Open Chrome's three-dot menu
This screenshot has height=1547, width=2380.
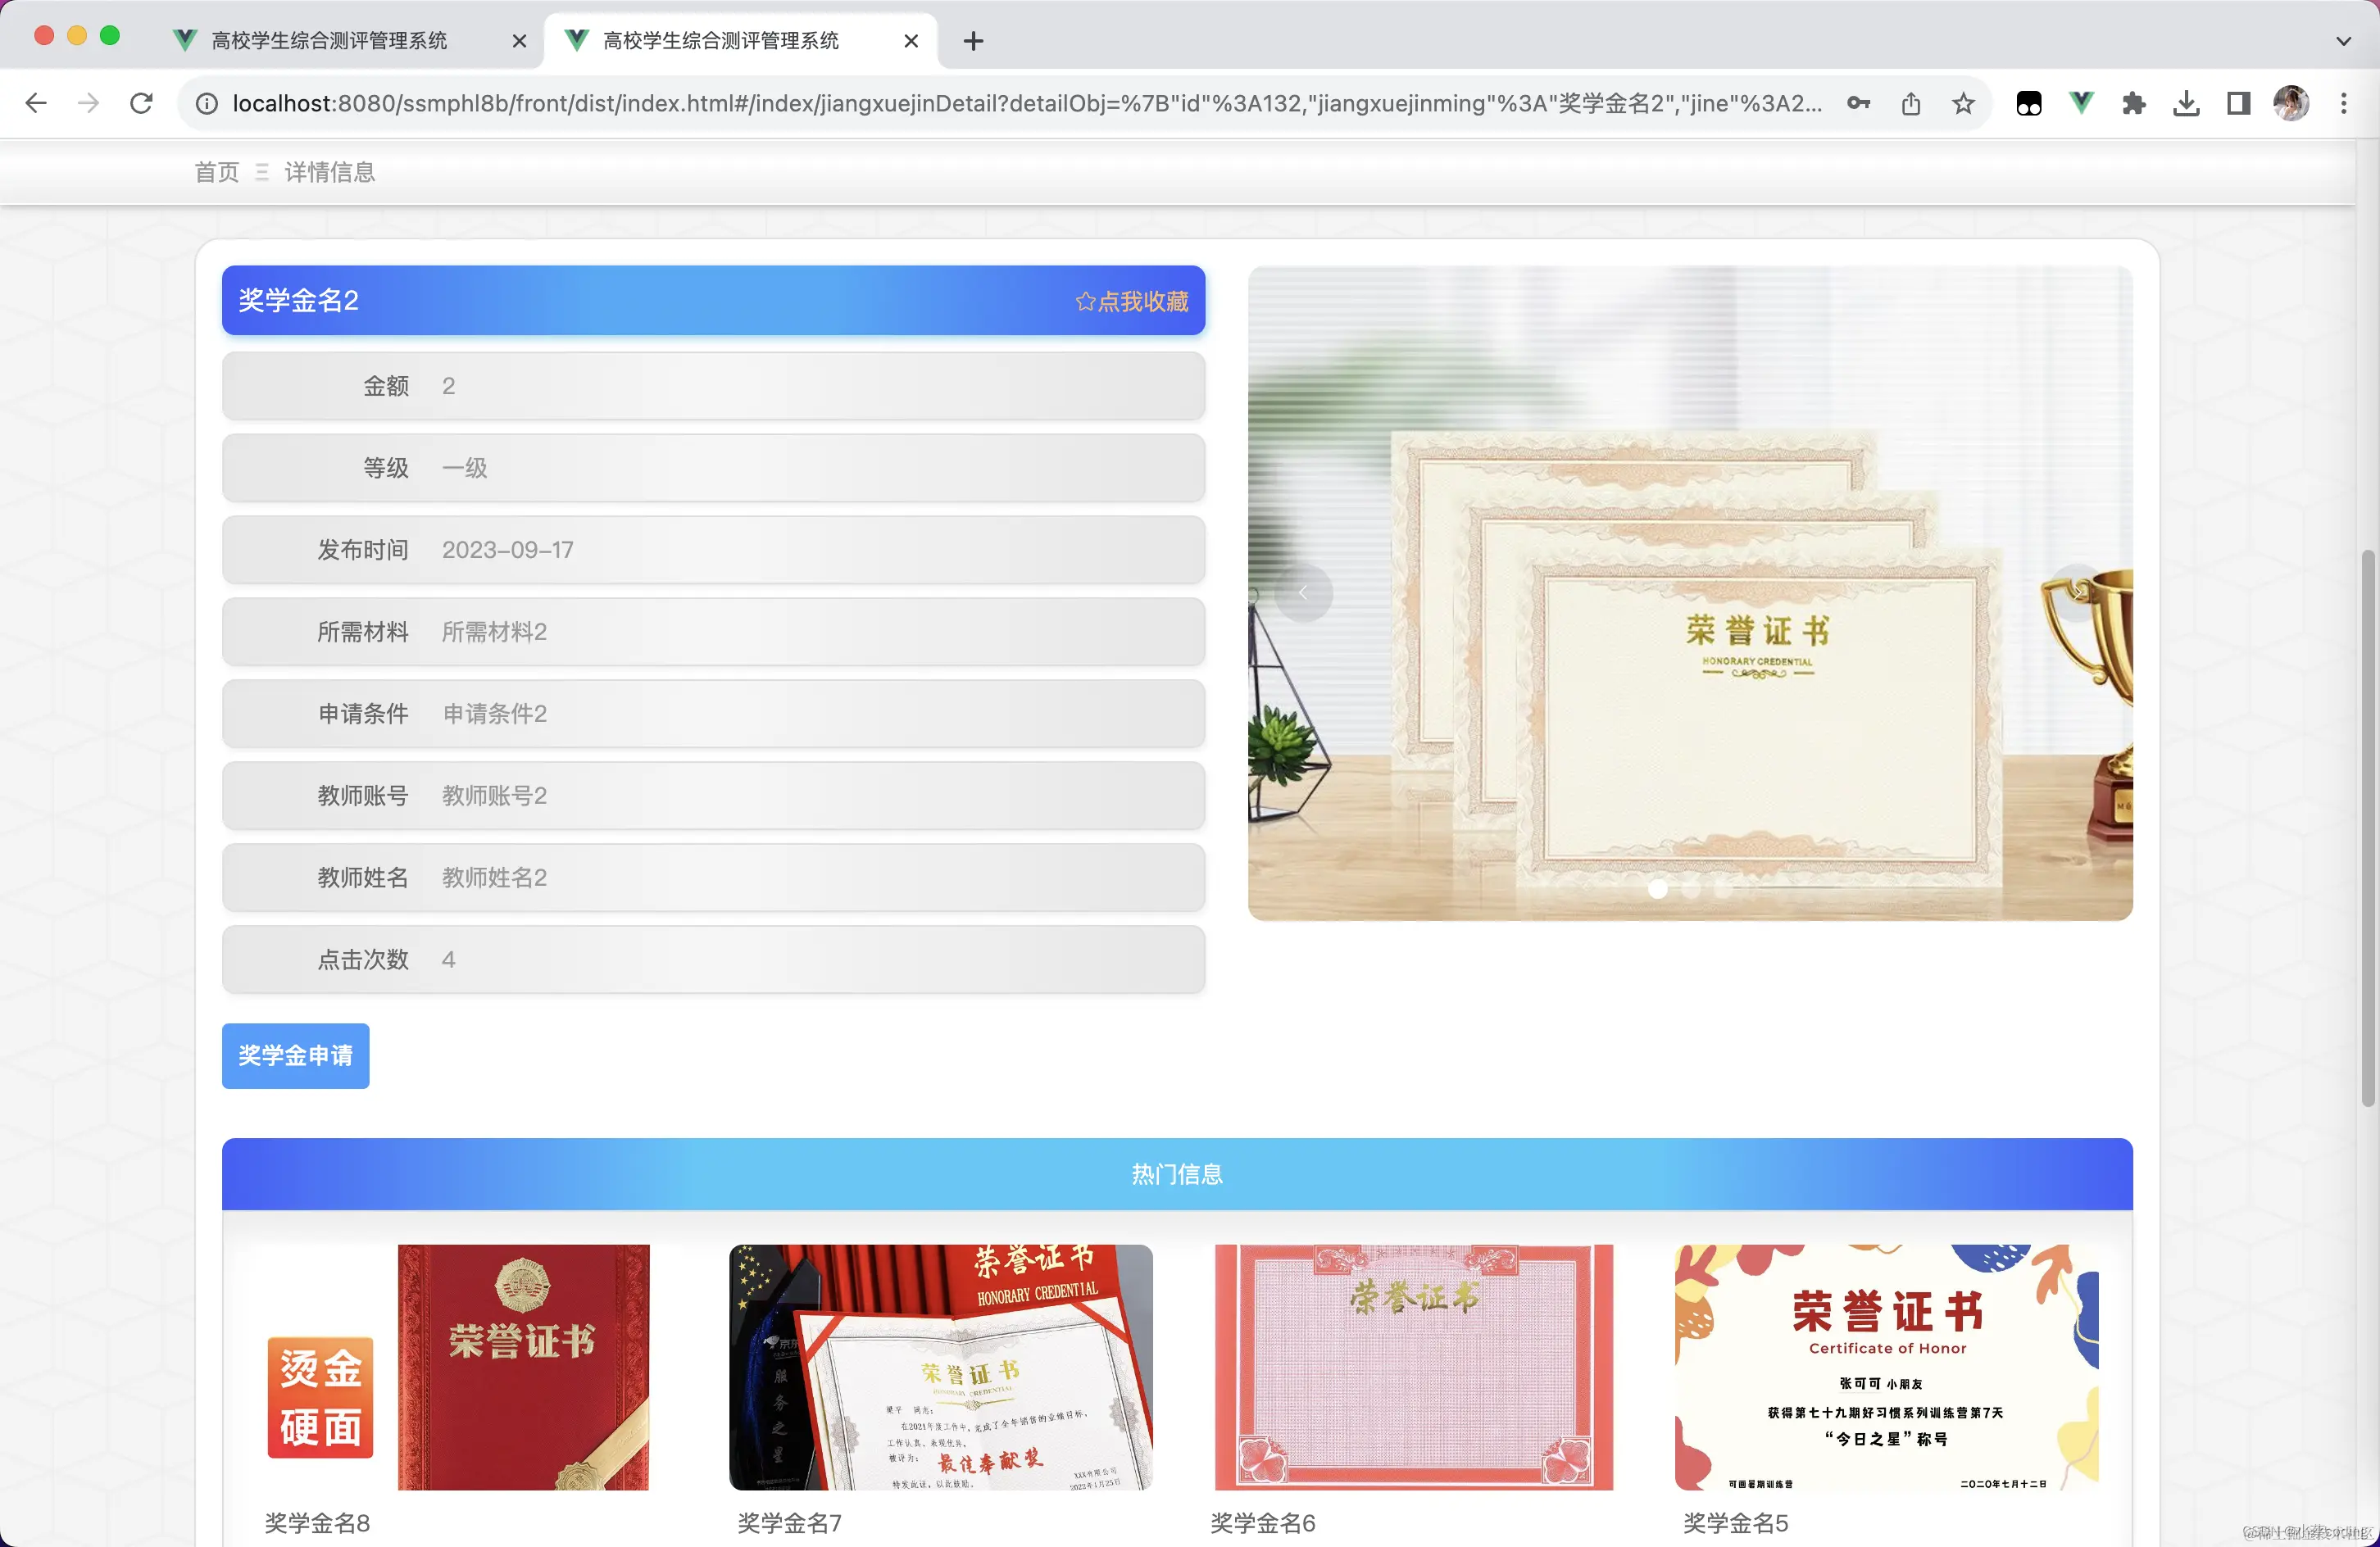[2344, 103]
